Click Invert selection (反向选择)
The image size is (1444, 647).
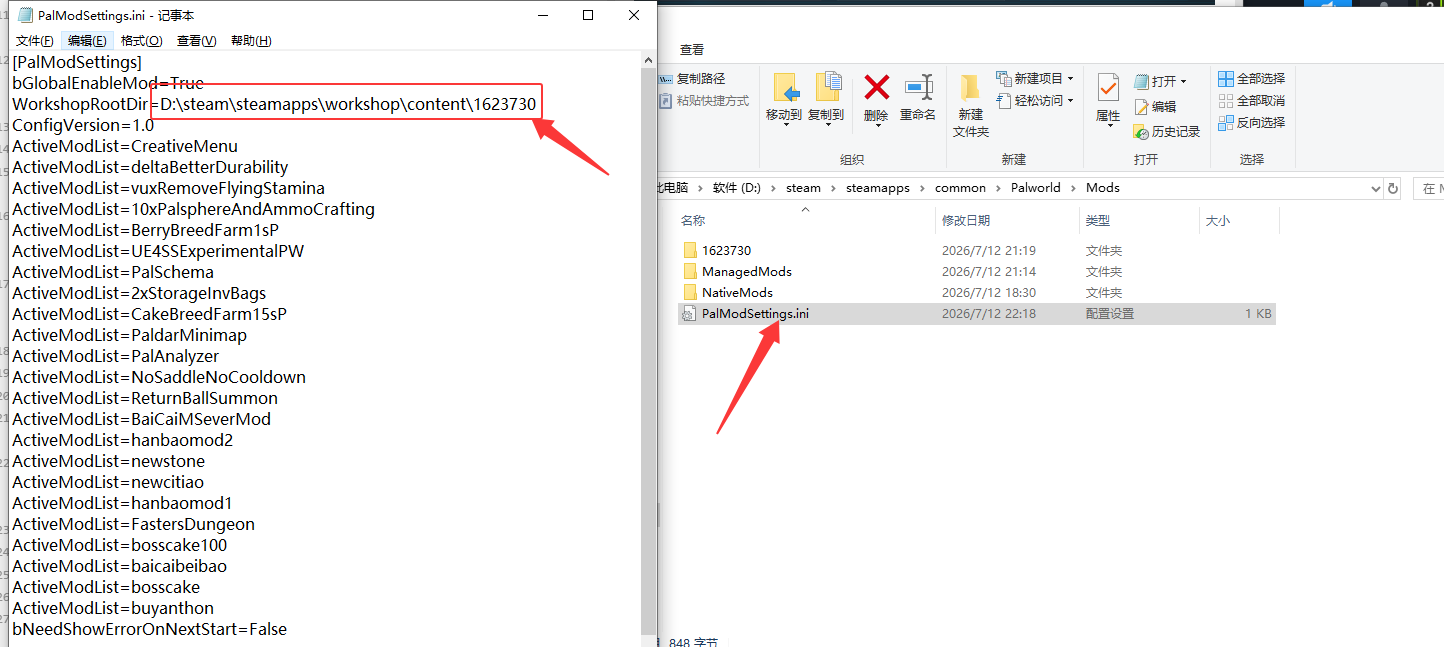pos(1251,122)
